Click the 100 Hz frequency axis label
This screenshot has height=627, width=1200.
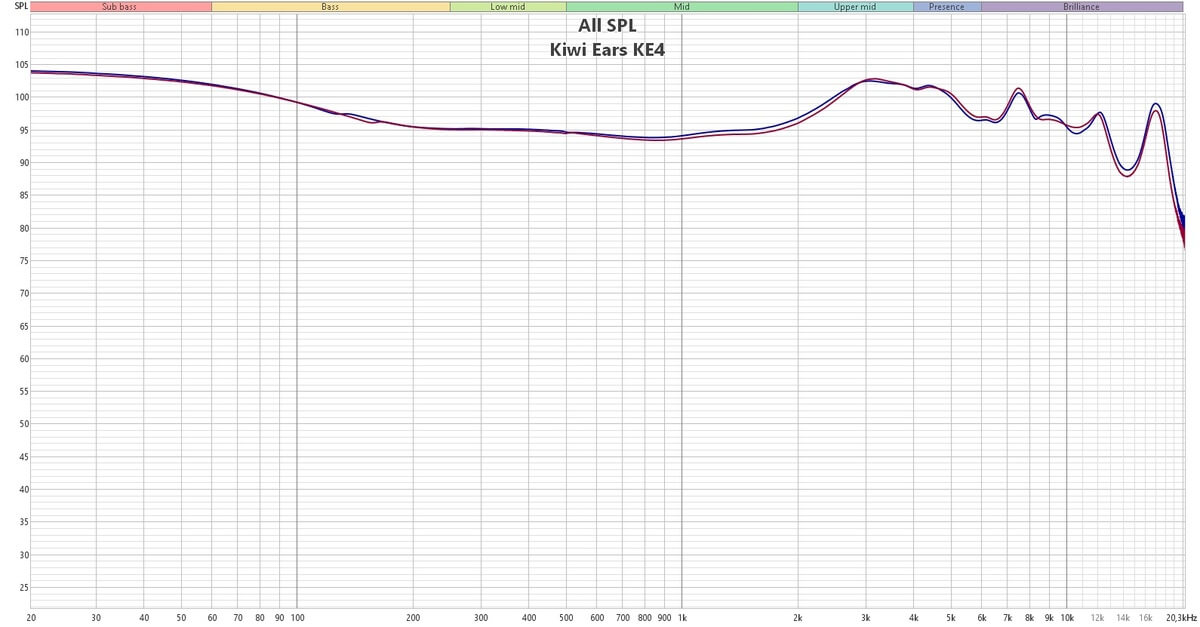click(296, 619)
